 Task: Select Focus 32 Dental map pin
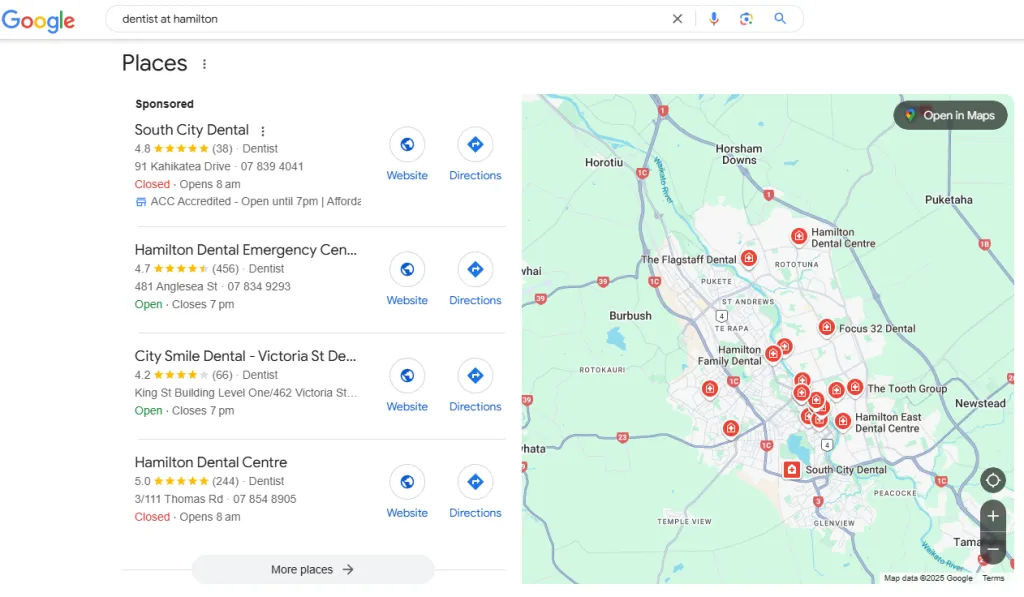click(827, 327)
